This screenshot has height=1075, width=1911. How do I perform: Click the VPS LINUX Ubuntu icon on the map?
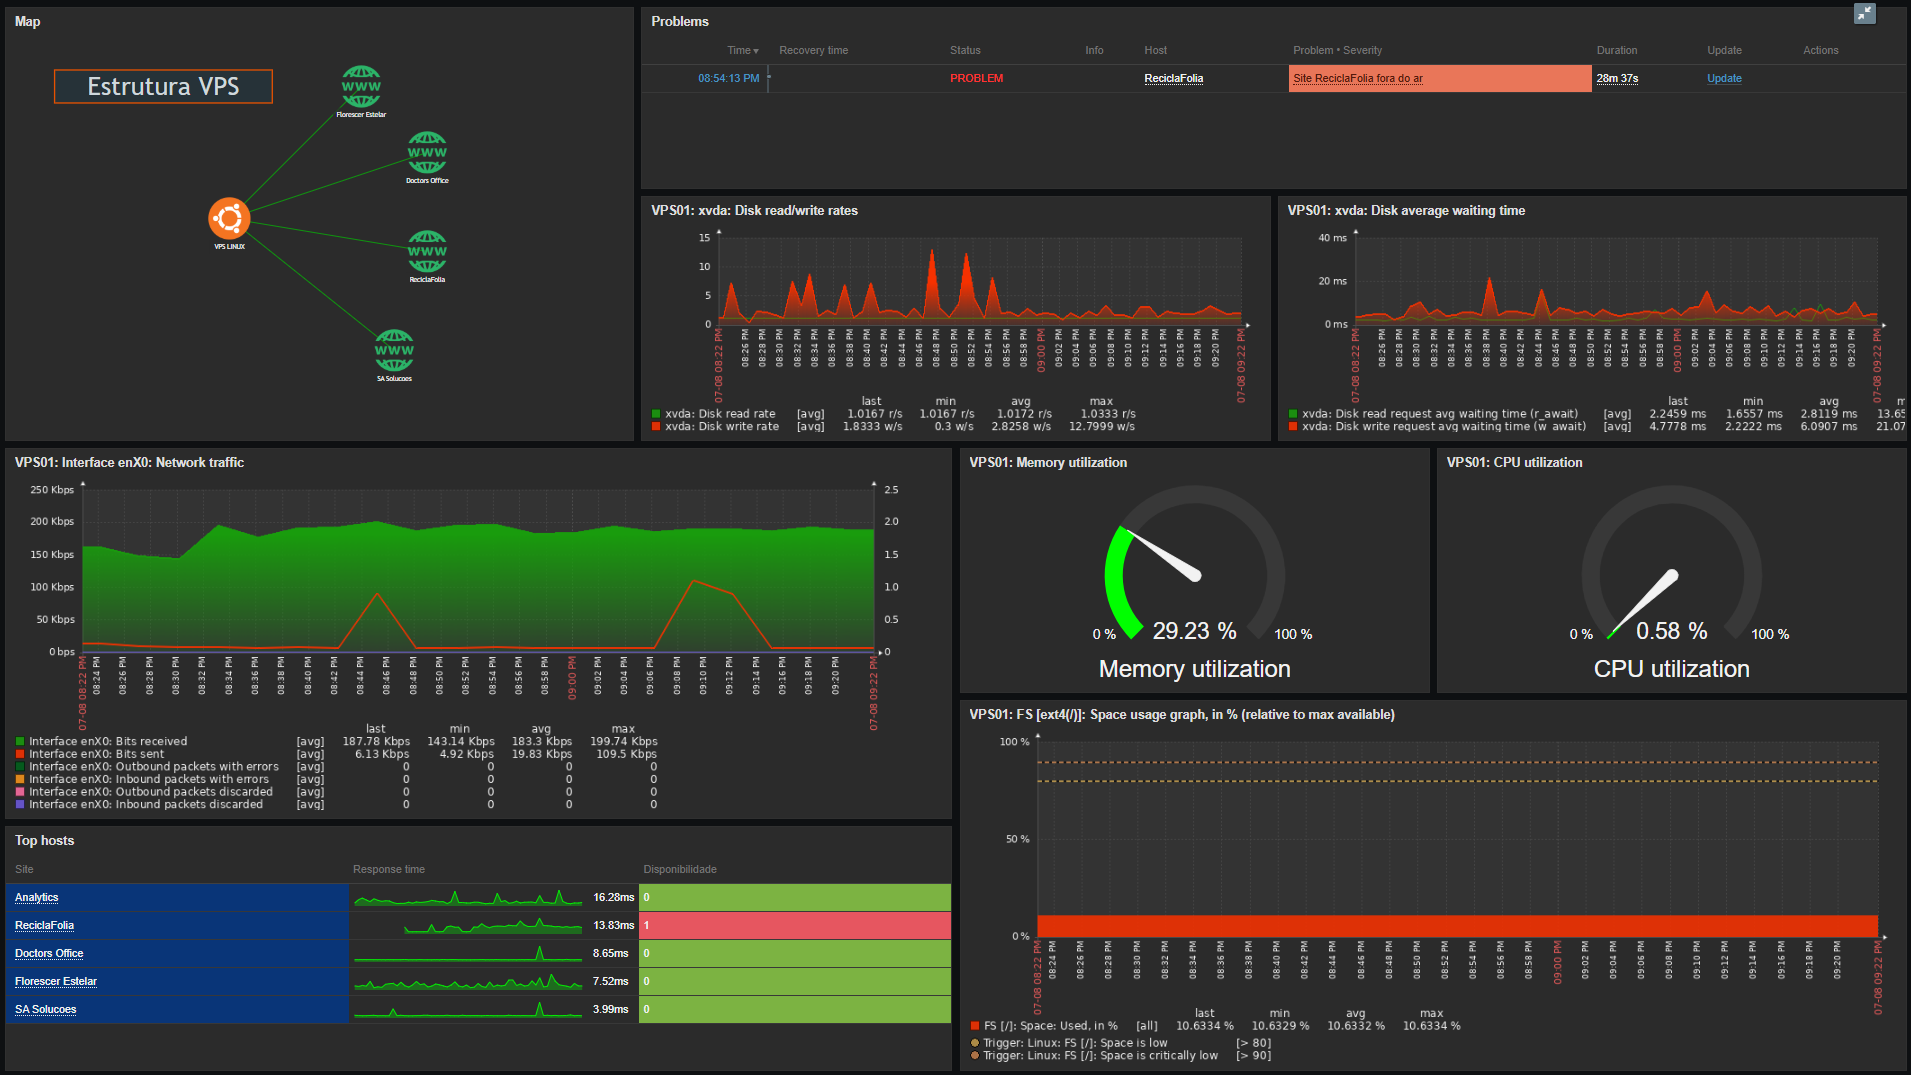tap(229, 218)
